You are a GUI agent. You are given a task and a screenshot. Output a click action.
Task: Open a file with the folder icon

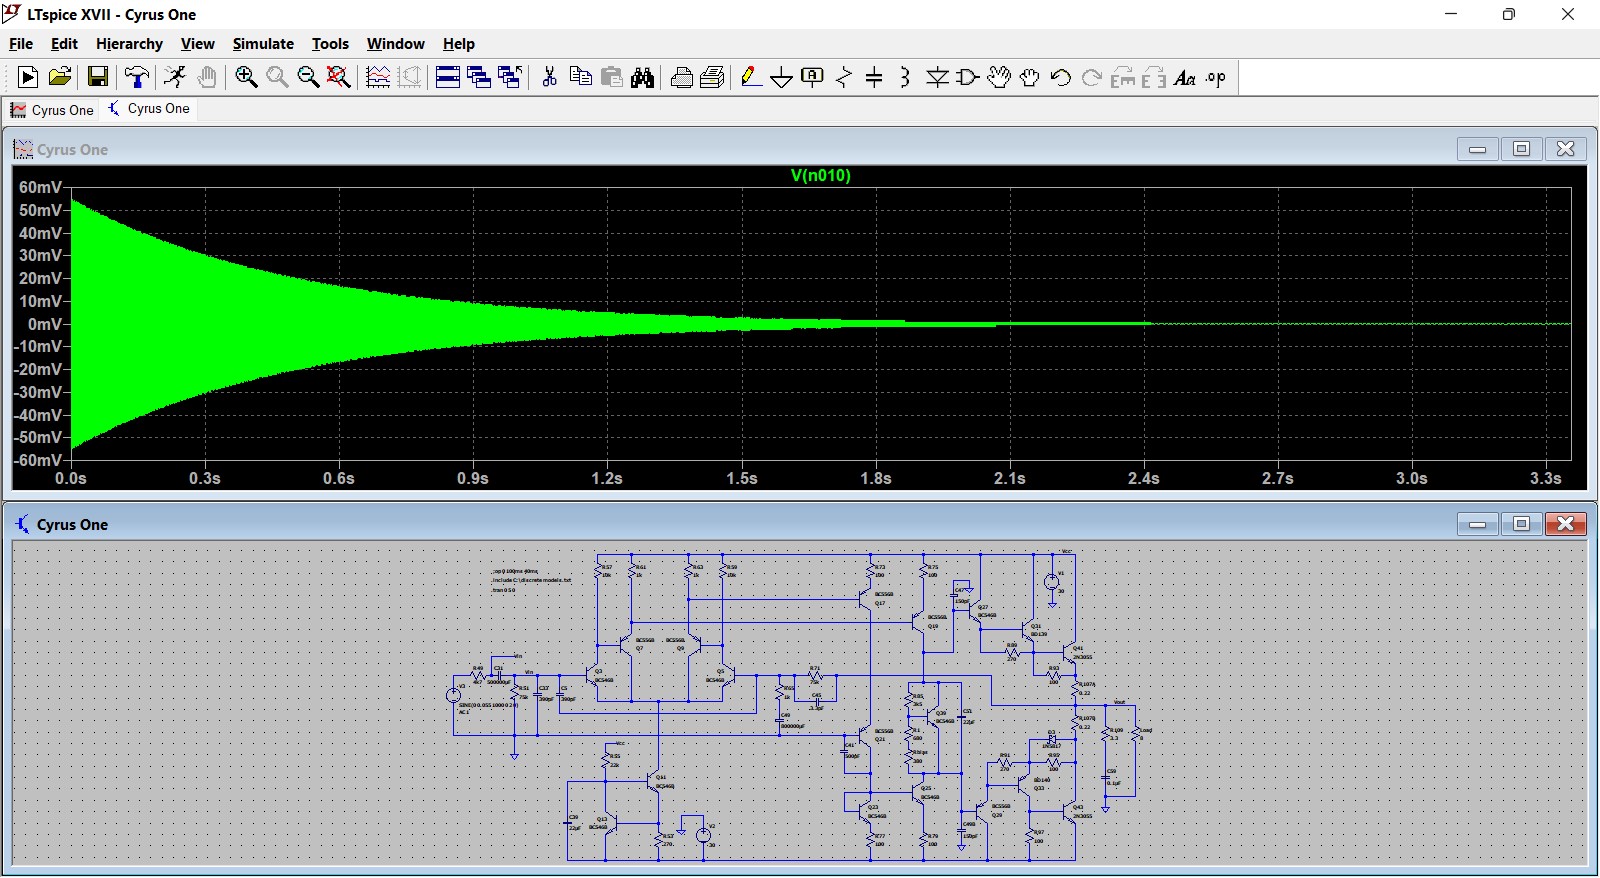pyautogui.click(x=60, y=77)
